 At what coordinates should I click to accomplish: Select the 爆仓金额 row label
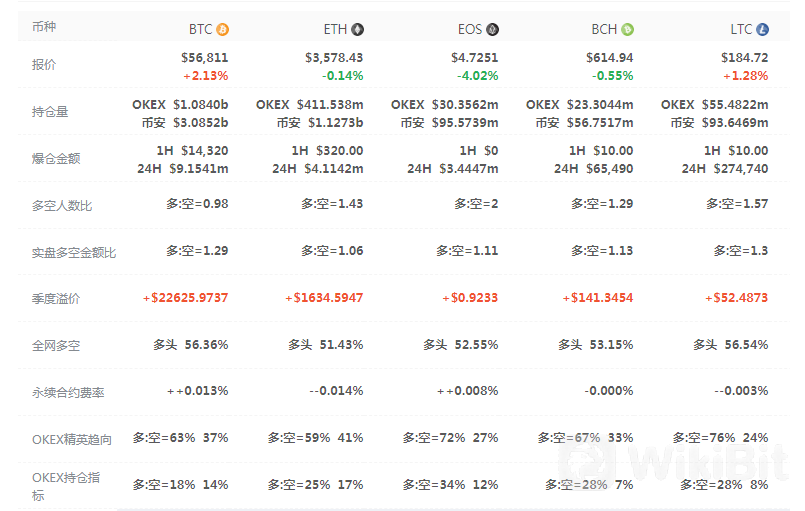[57, 158]
